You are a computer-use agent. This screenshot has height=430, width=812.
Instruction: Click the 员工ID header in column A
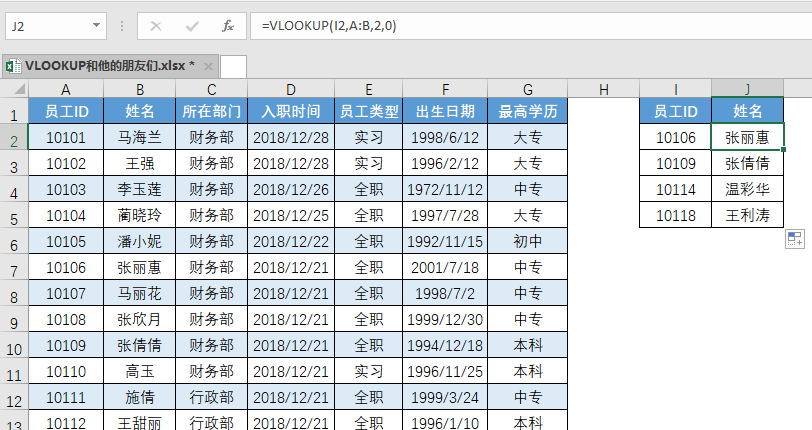(x=66, y=111)
